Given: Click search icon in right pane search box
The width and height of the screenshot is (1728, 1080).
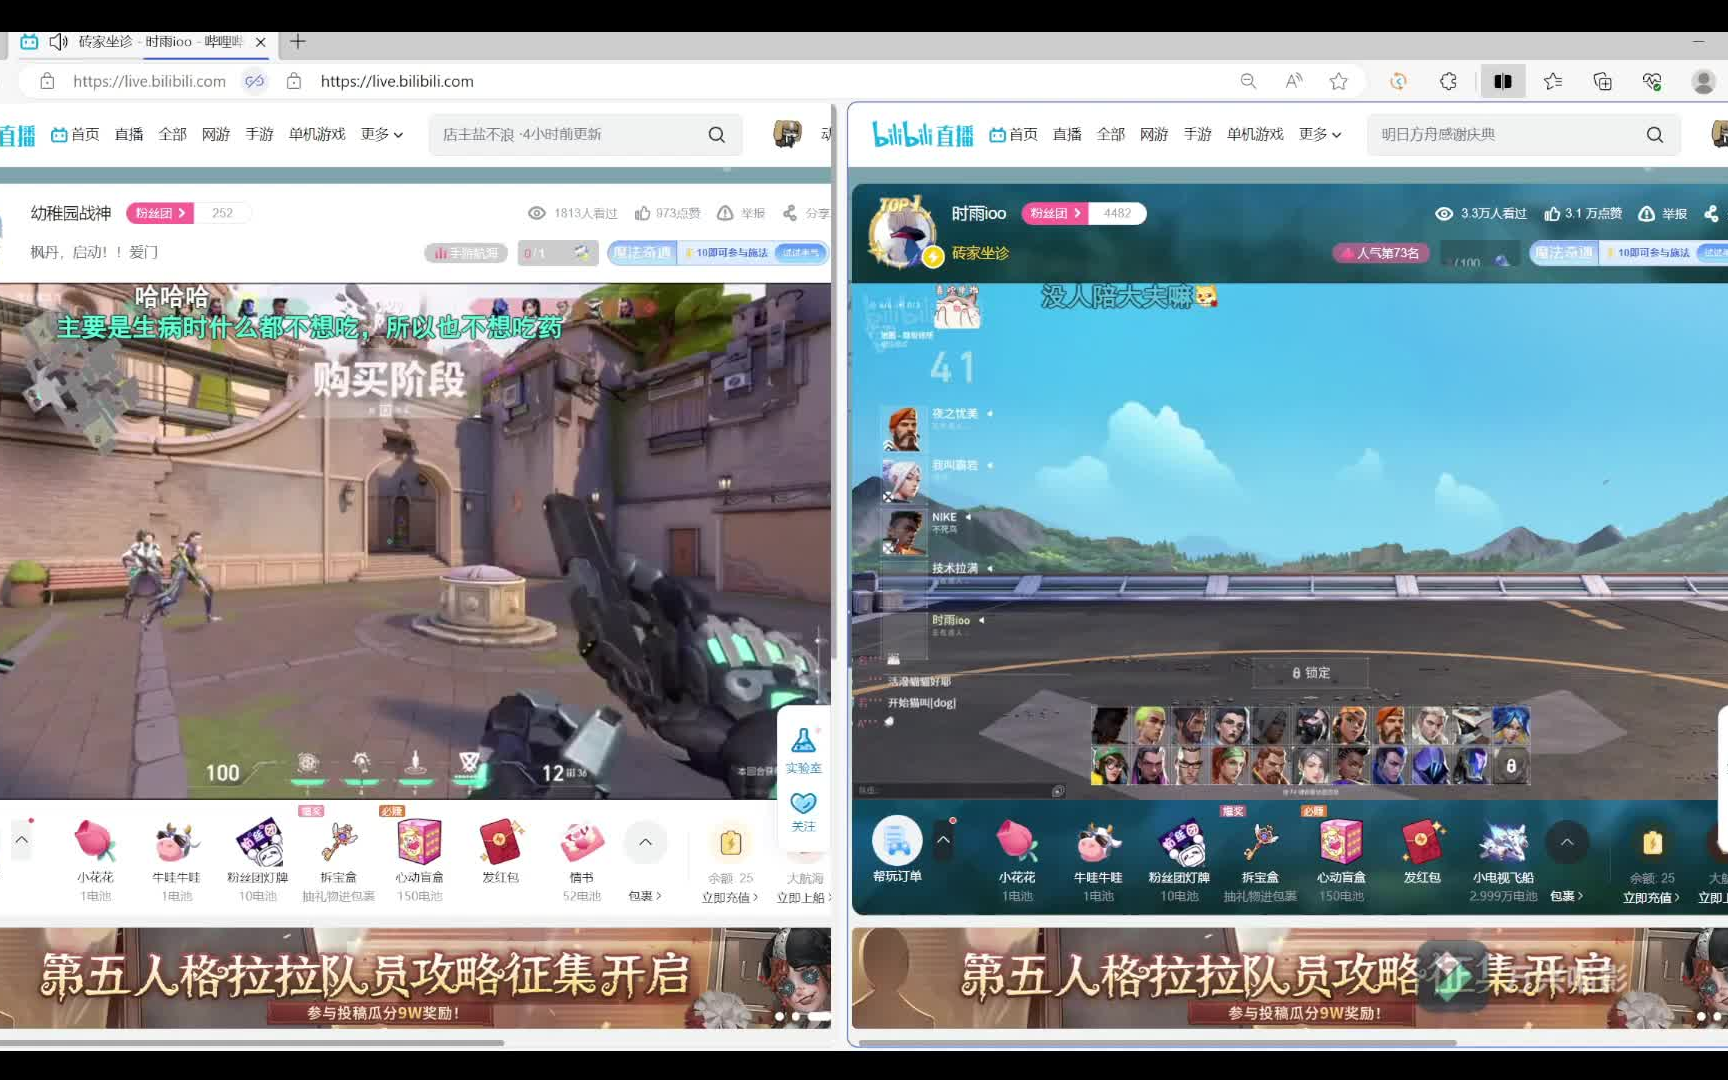Looking at the screenshot, I should [x=1655, y=134].
